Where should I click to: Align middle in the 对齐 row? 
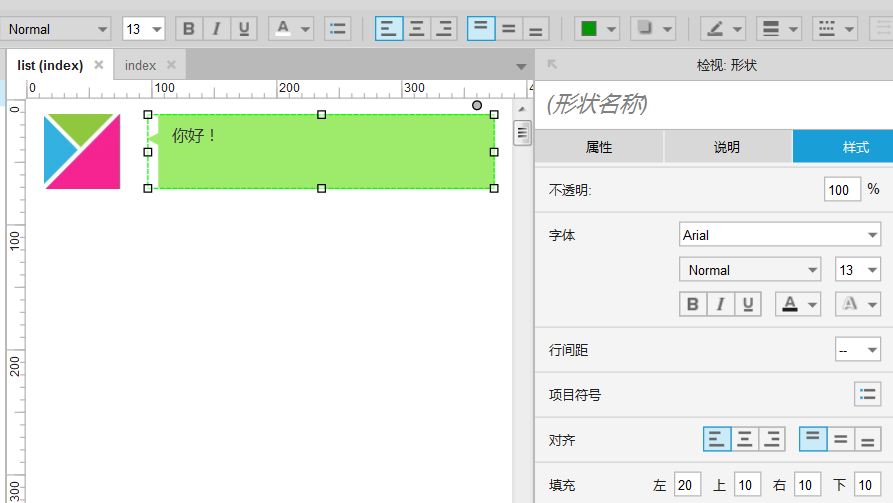click(840, 439)
